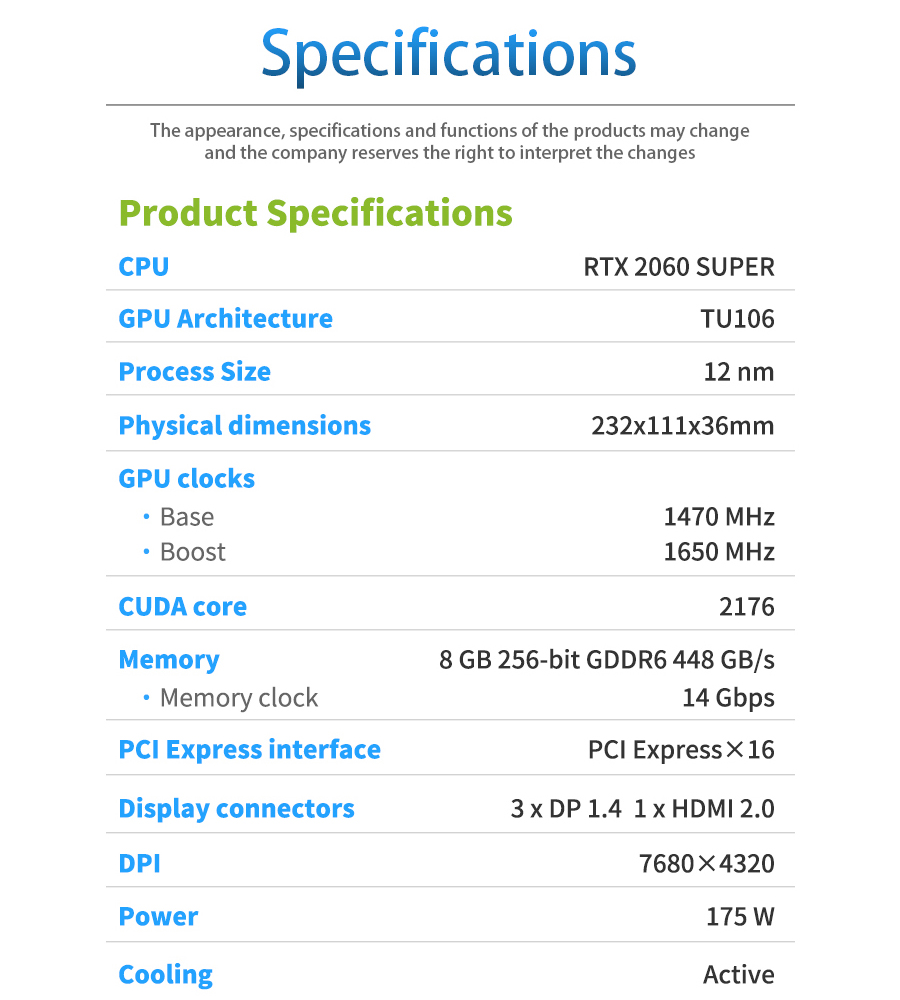Click the 12 nm value

pos(739,372)
